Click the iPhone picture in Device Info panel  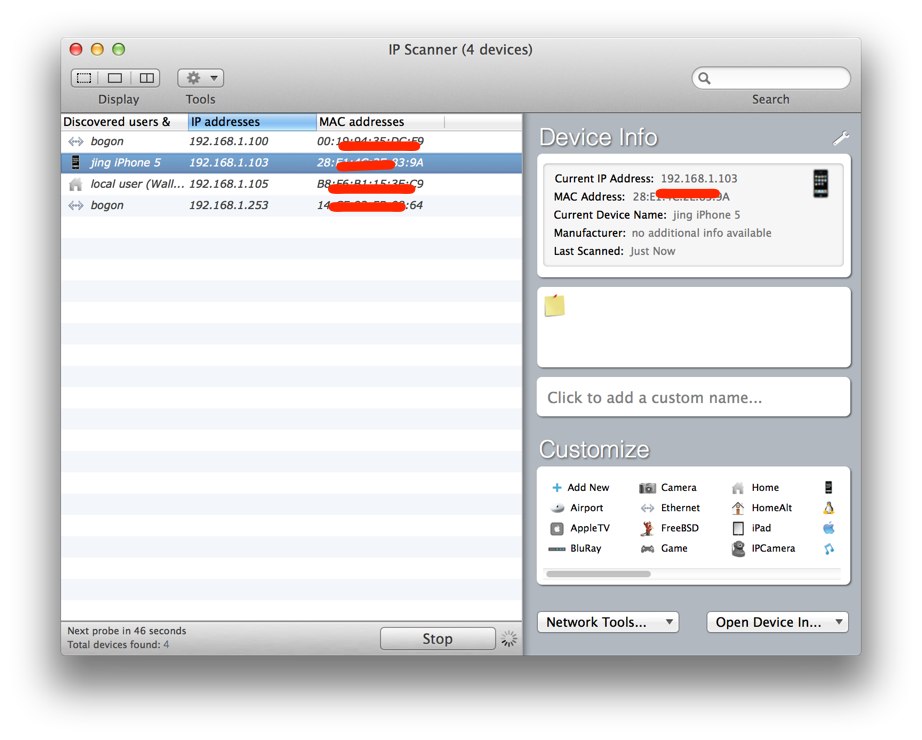tap(821, 184)
